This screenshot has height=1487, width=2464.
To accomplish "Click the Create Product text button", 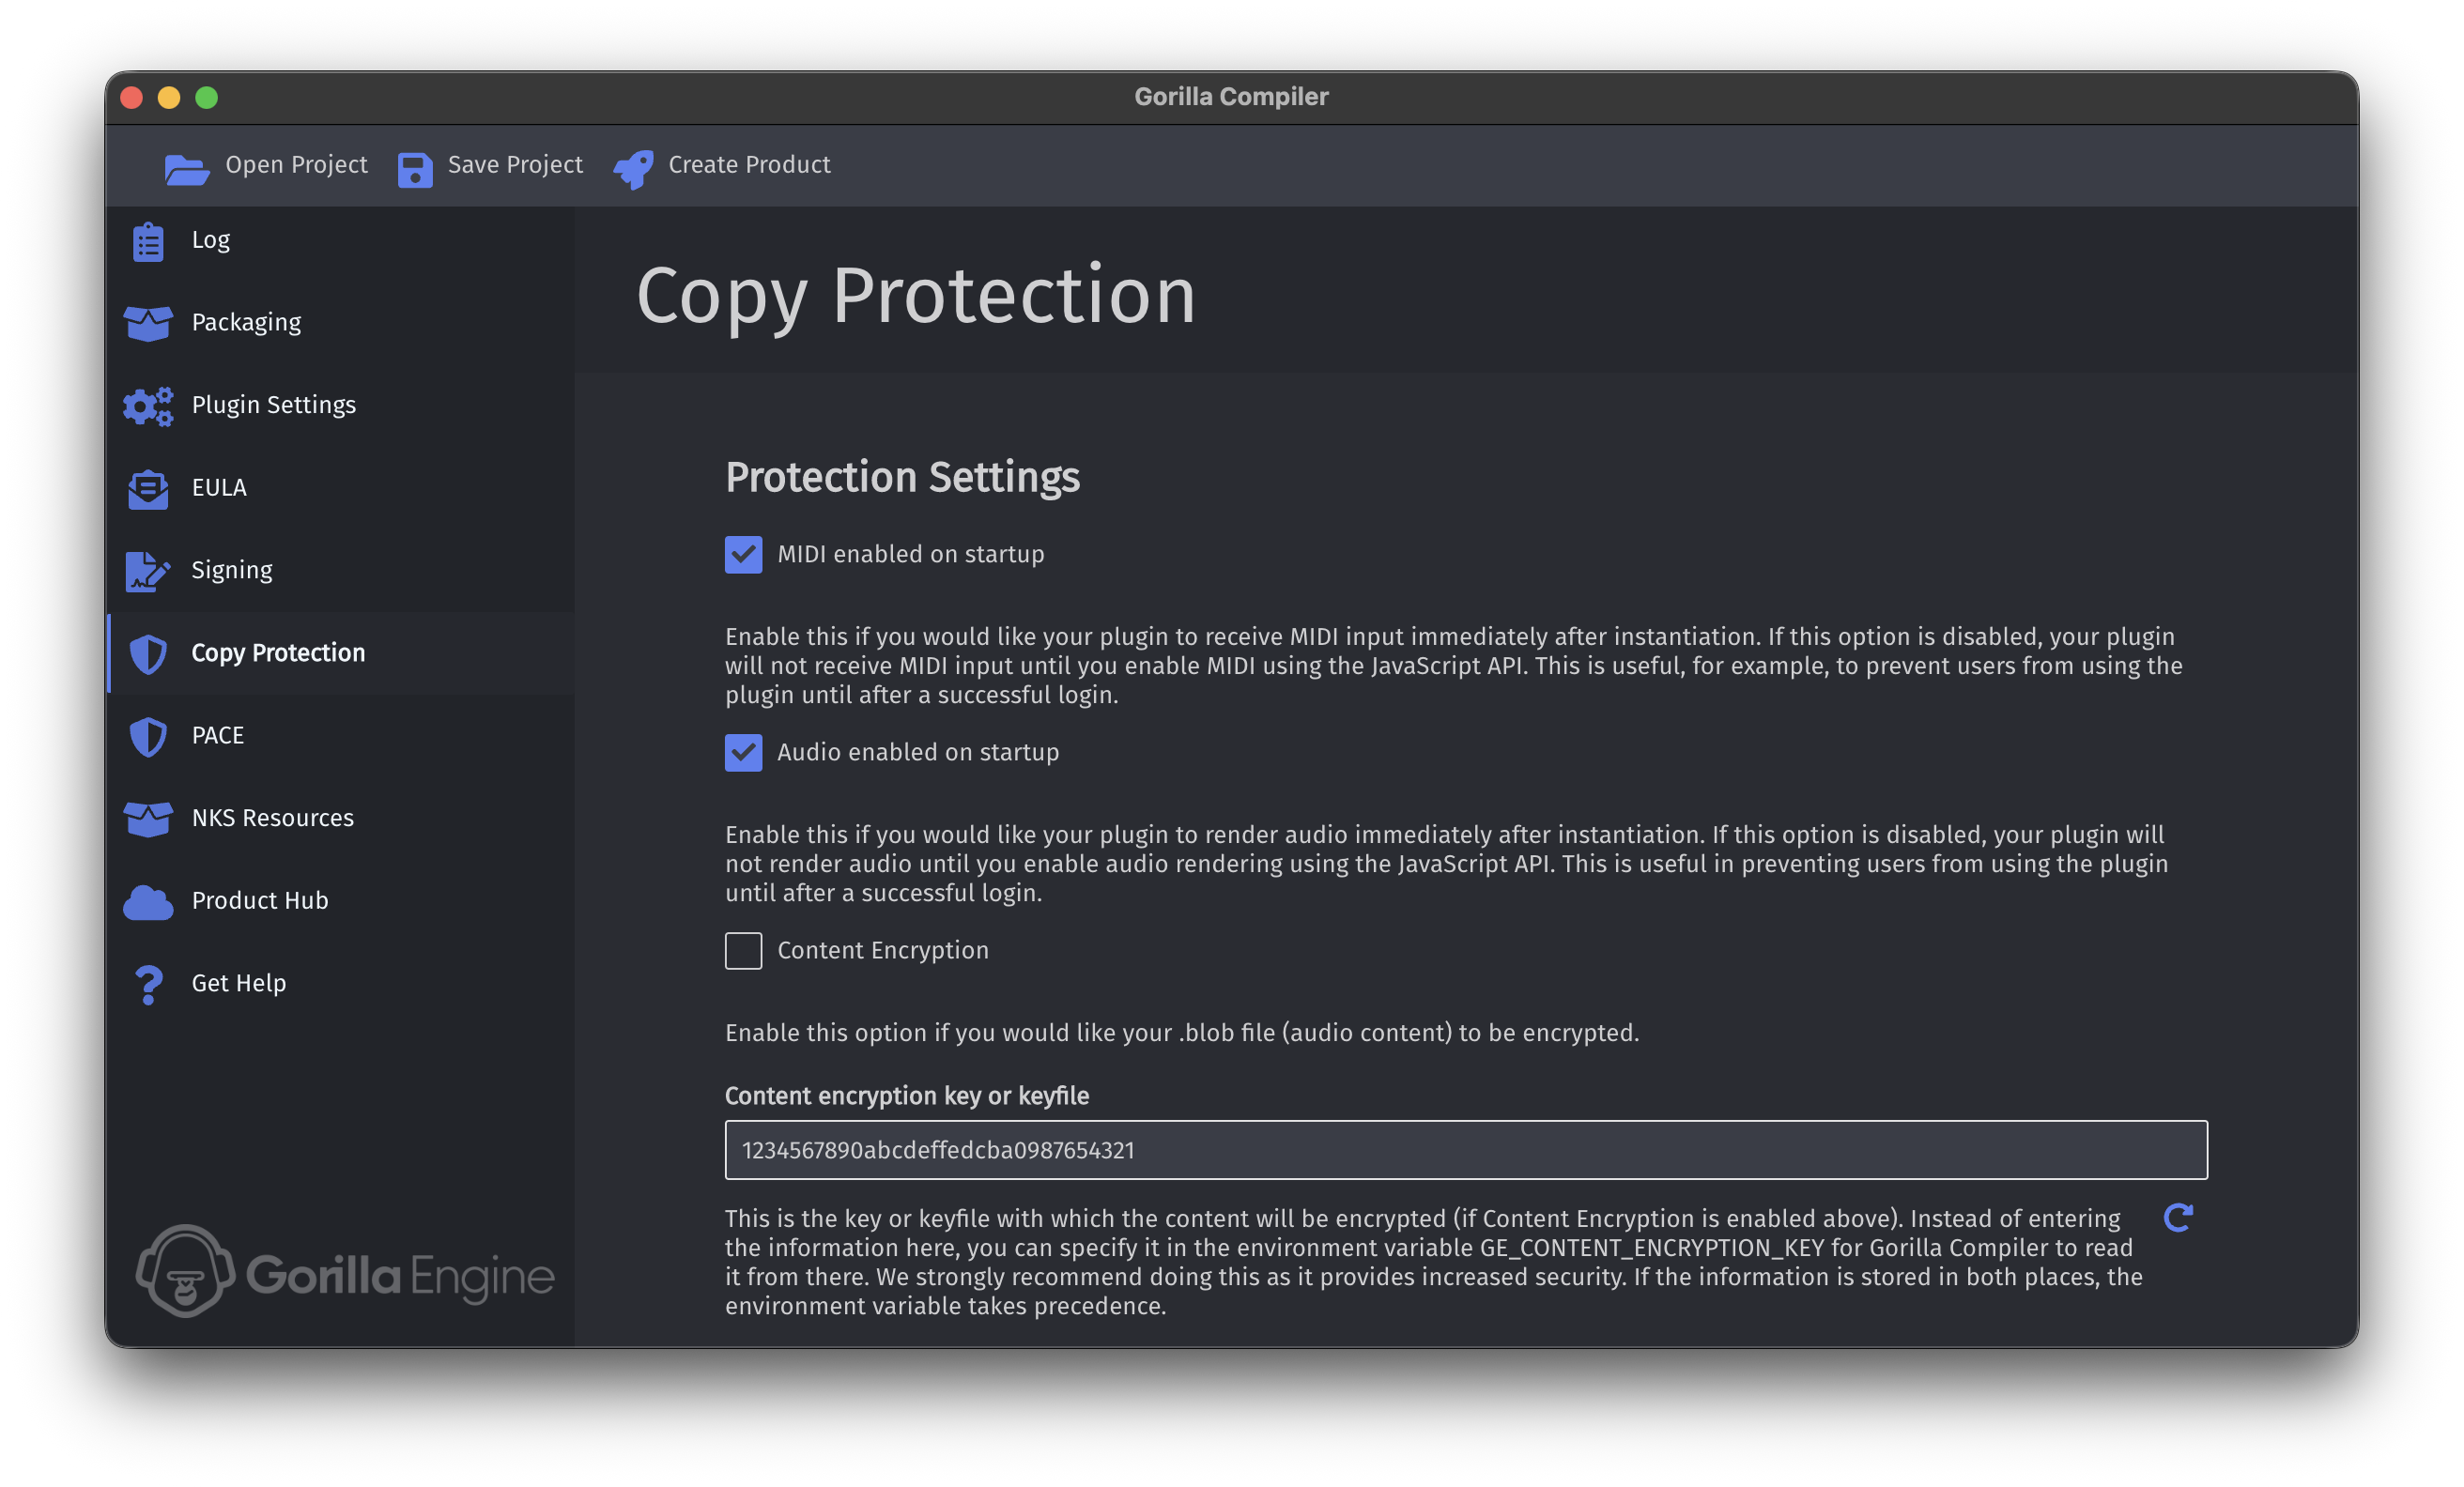I will click(x=749, y=164).
